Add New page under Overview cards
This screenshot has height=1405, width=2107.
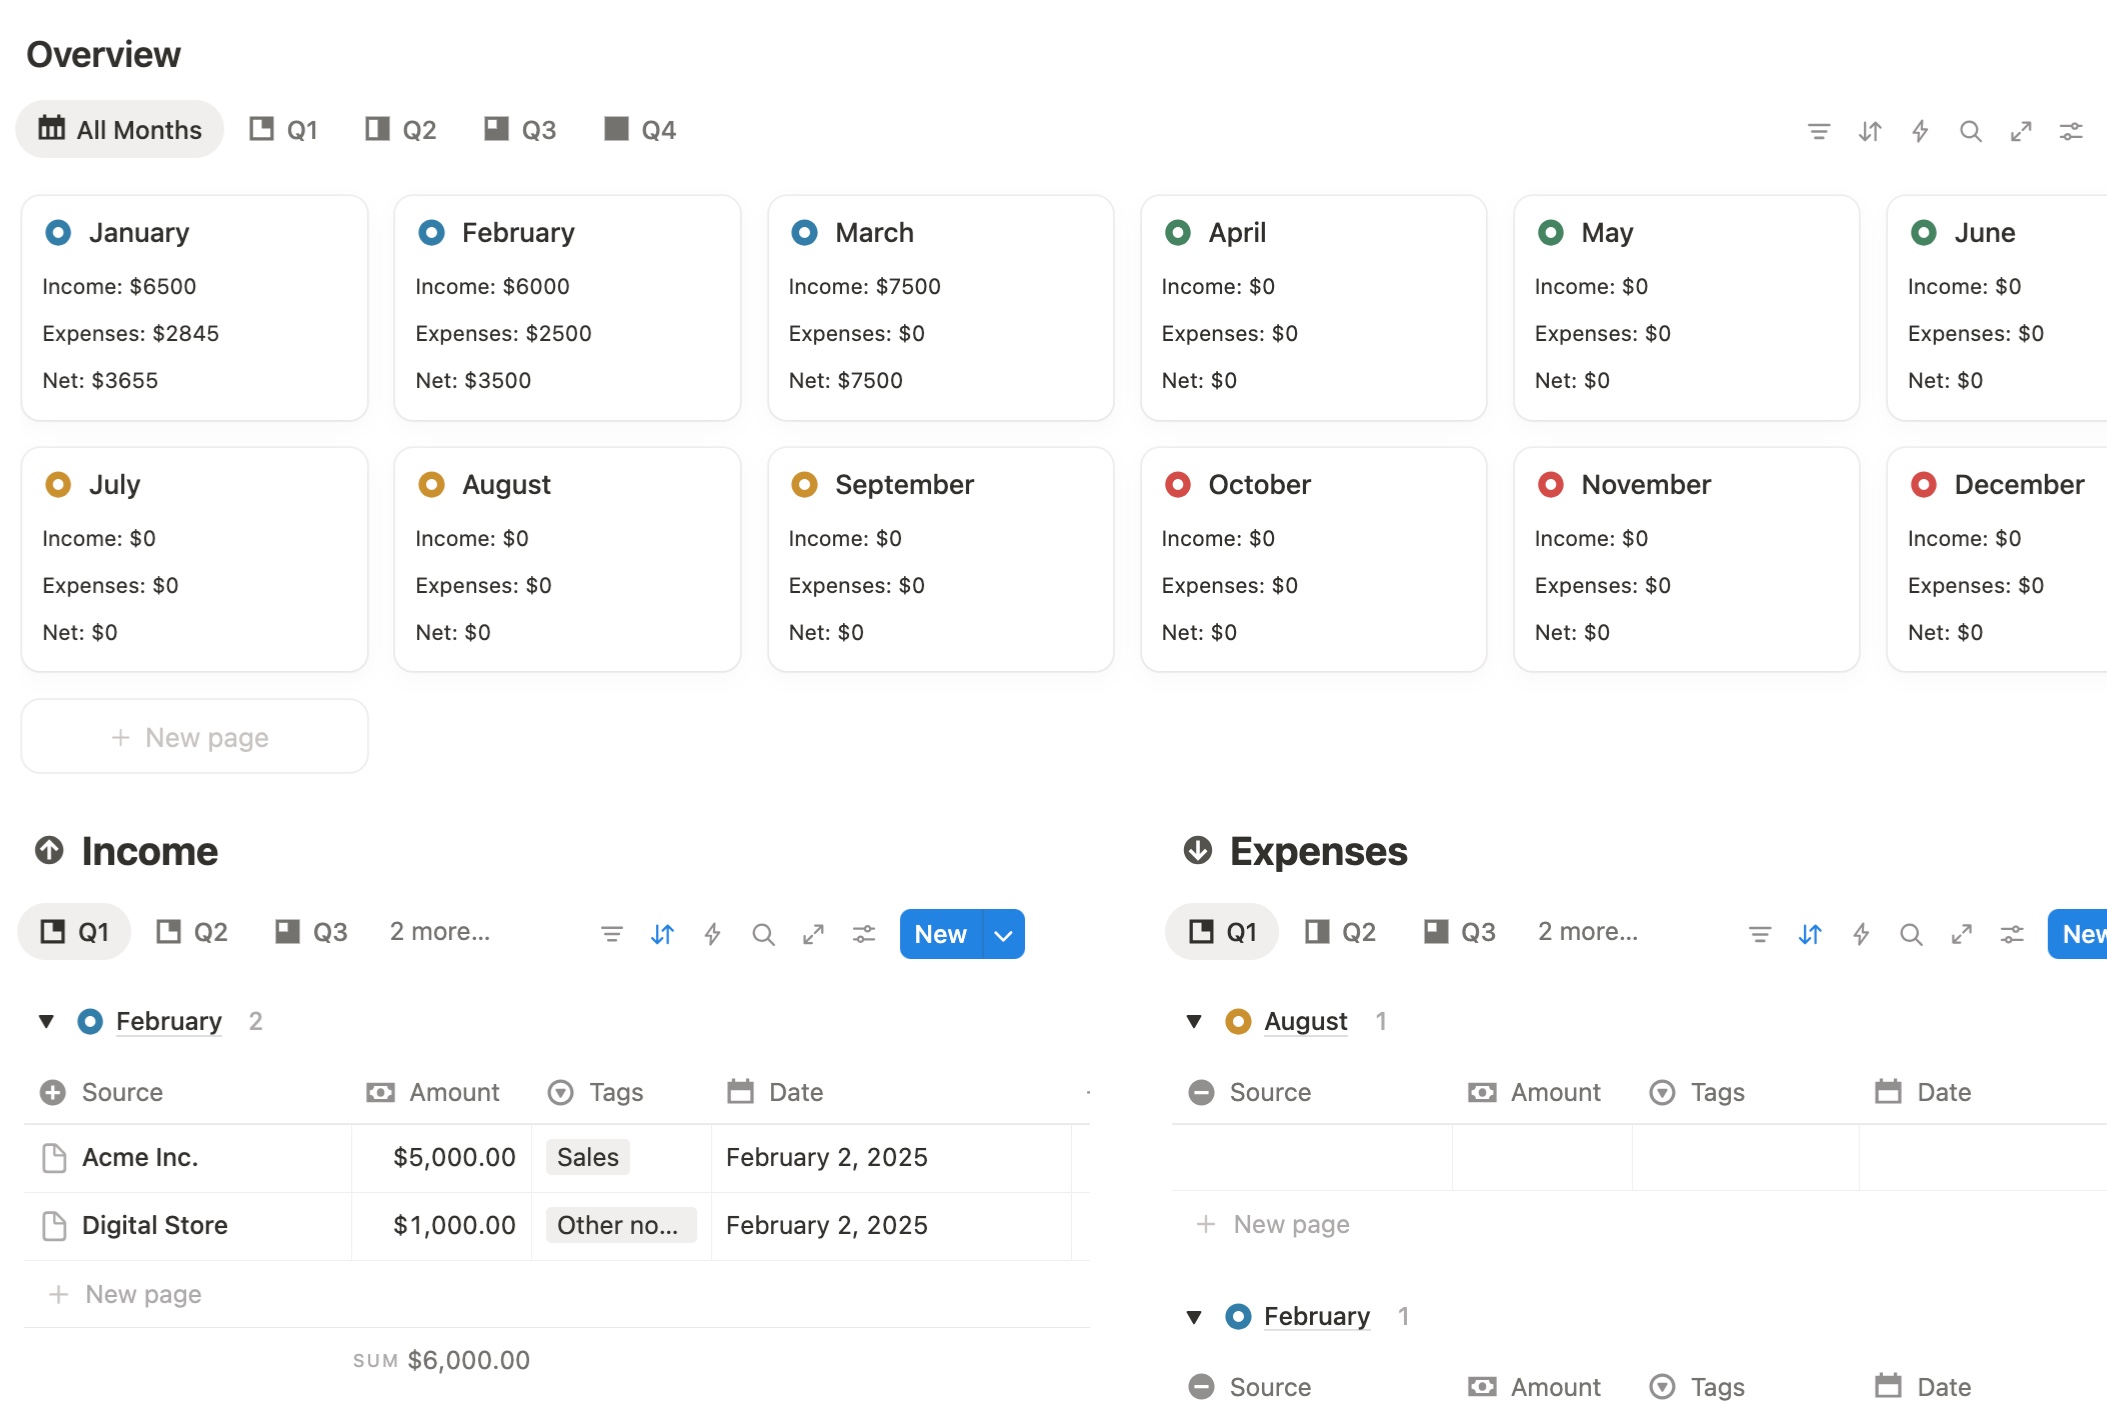click(x=194, y=737)
